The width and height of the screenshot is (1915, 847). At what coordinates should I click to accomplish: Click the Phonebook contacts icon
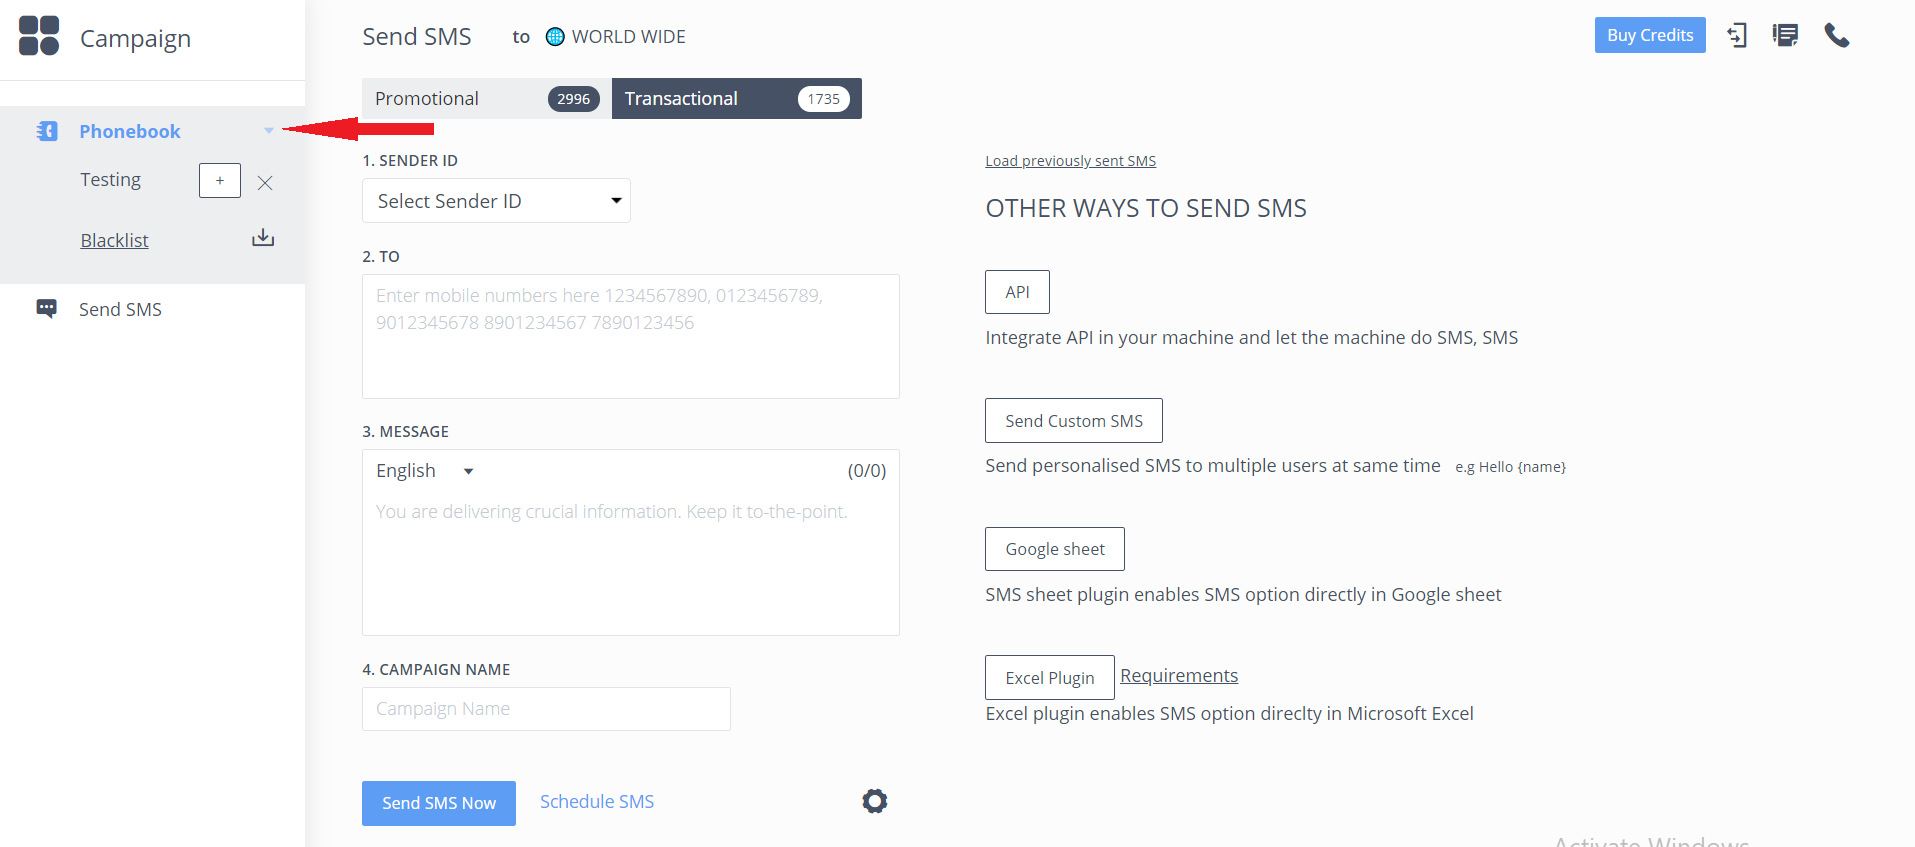pos(47,131)
